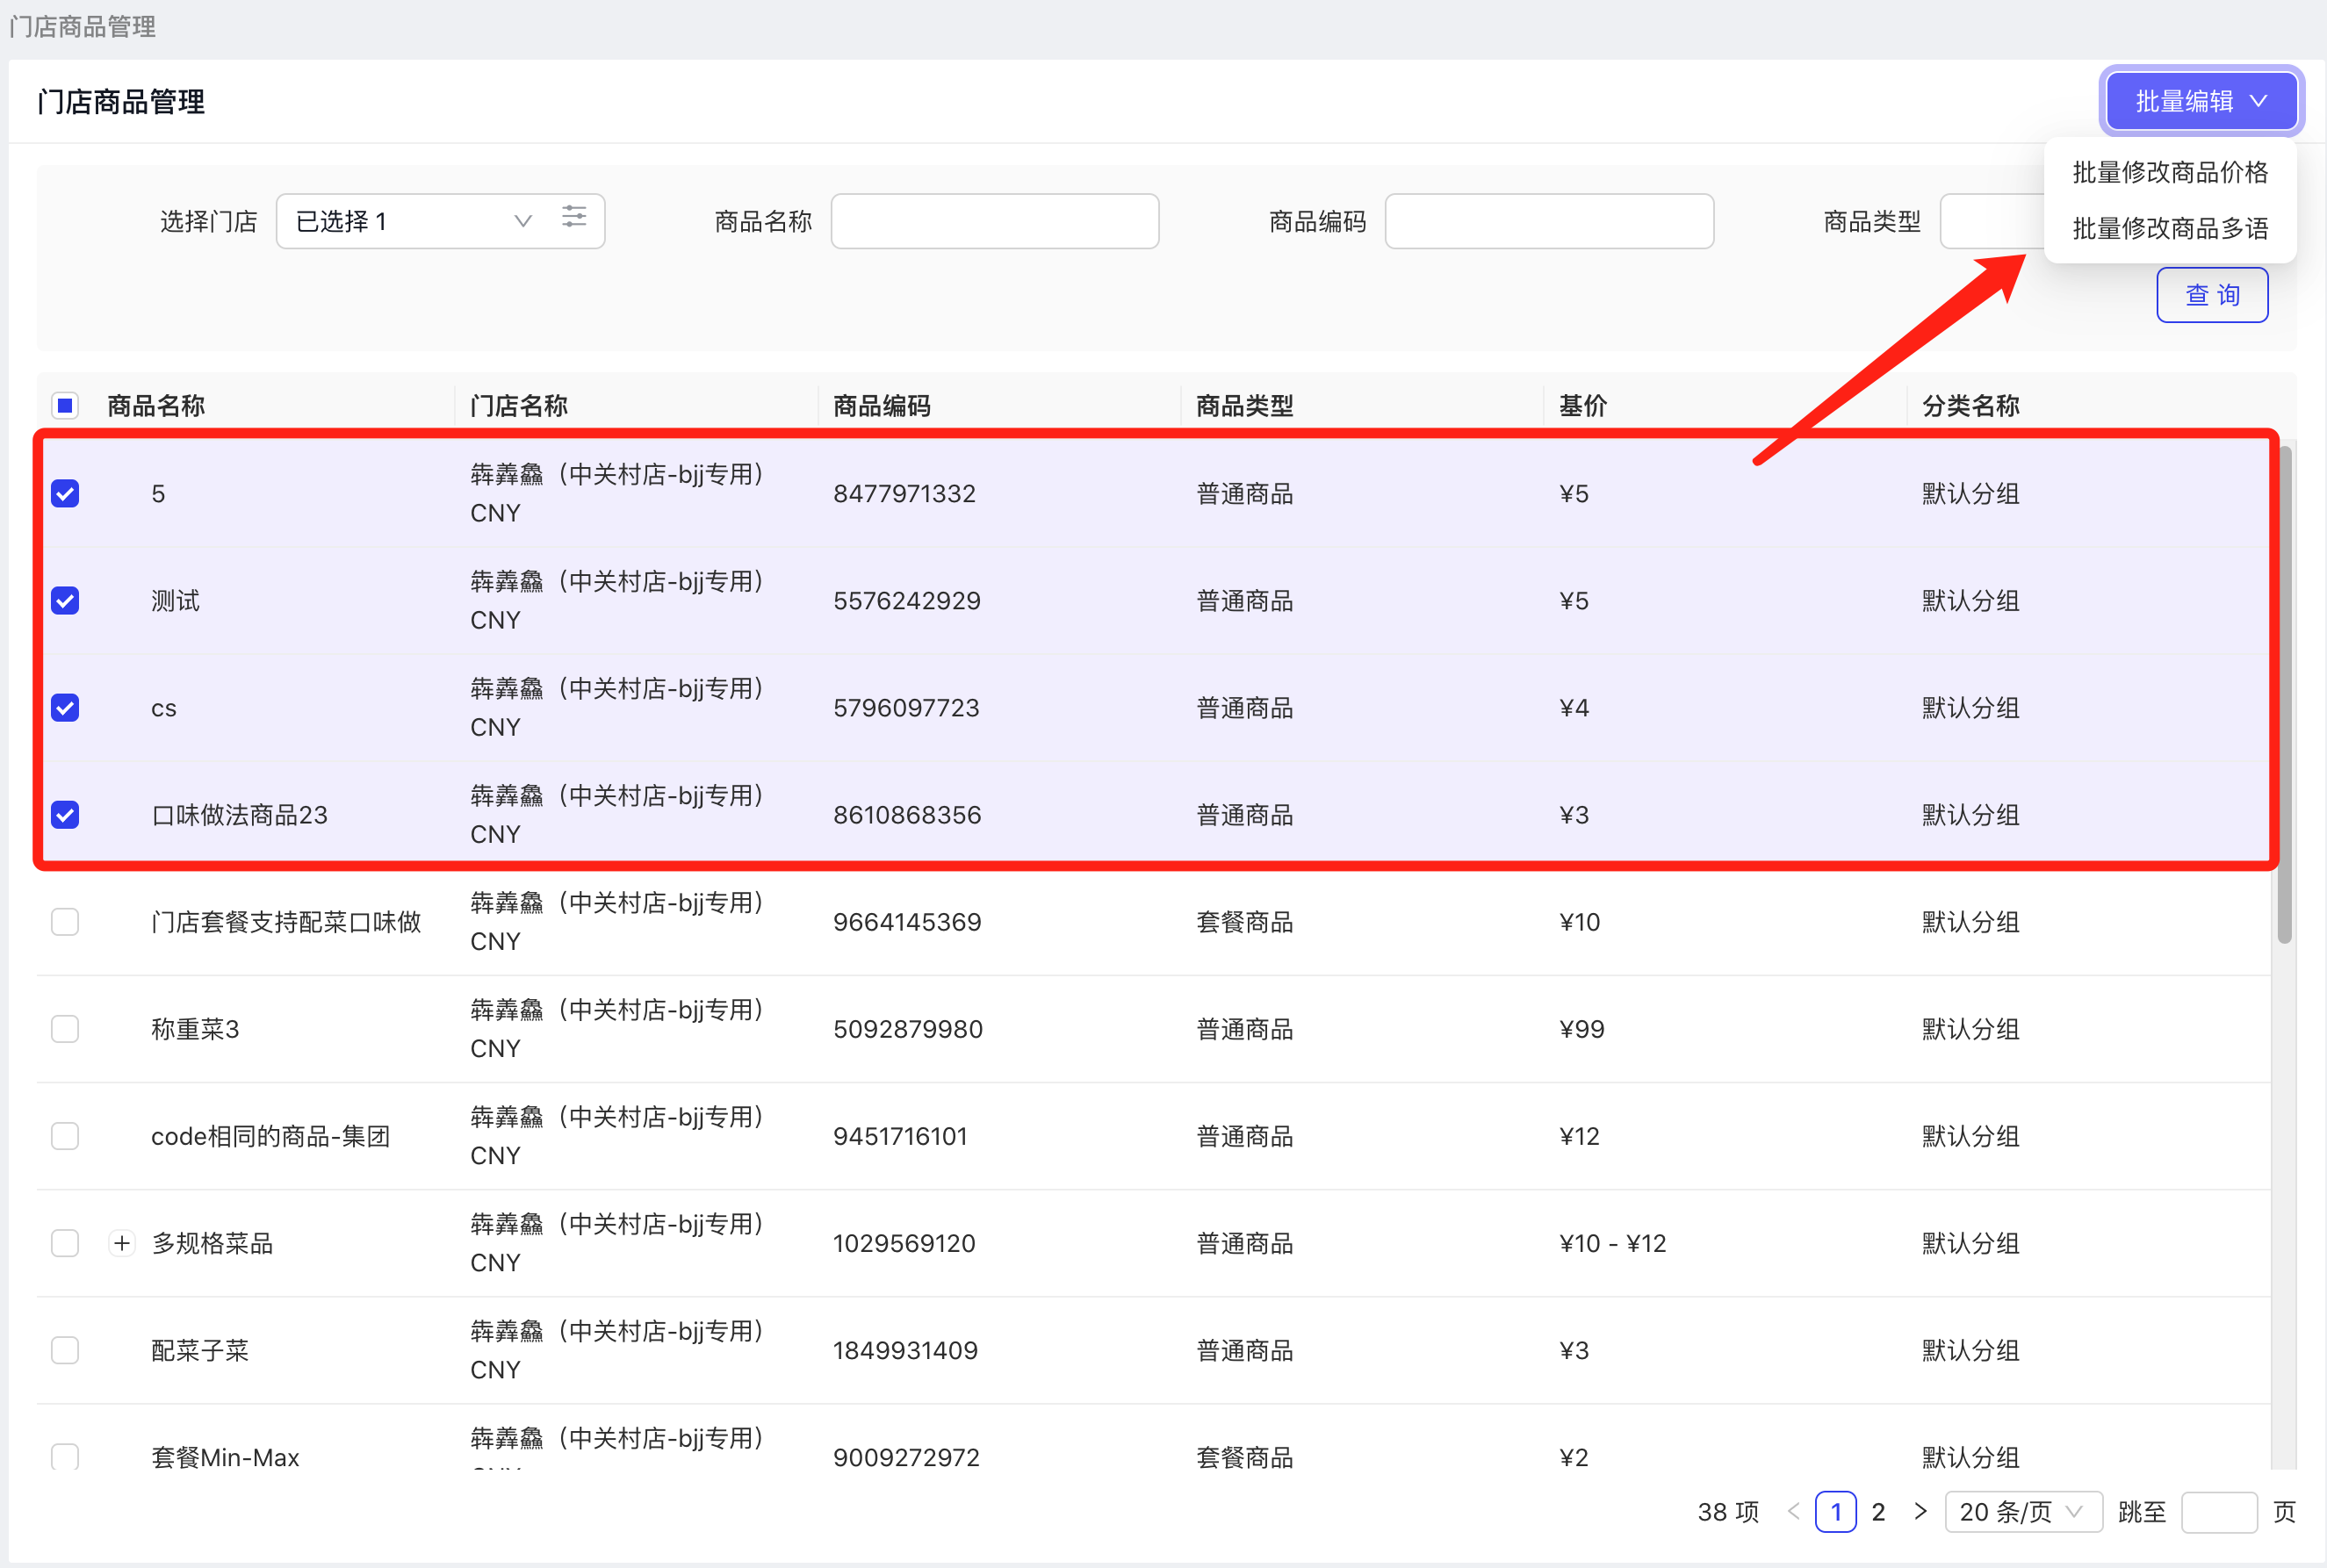Check the code相同的商品-集团 checkbox
The image size is (2327, 1568).
65,1135
